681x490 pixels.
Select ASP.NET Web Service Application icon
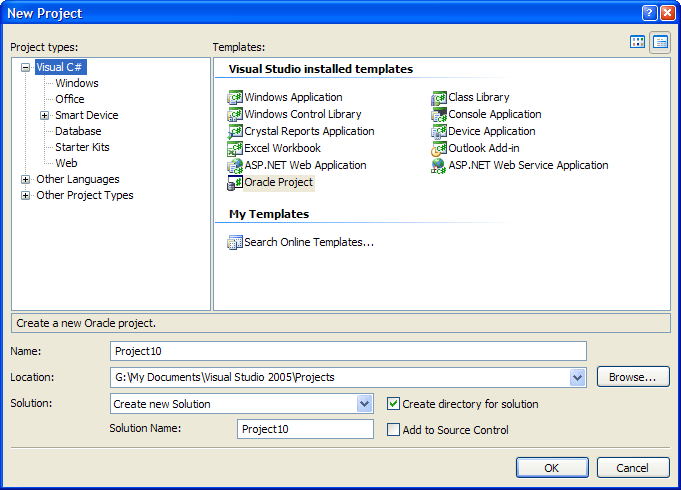[x=439, y=166]
